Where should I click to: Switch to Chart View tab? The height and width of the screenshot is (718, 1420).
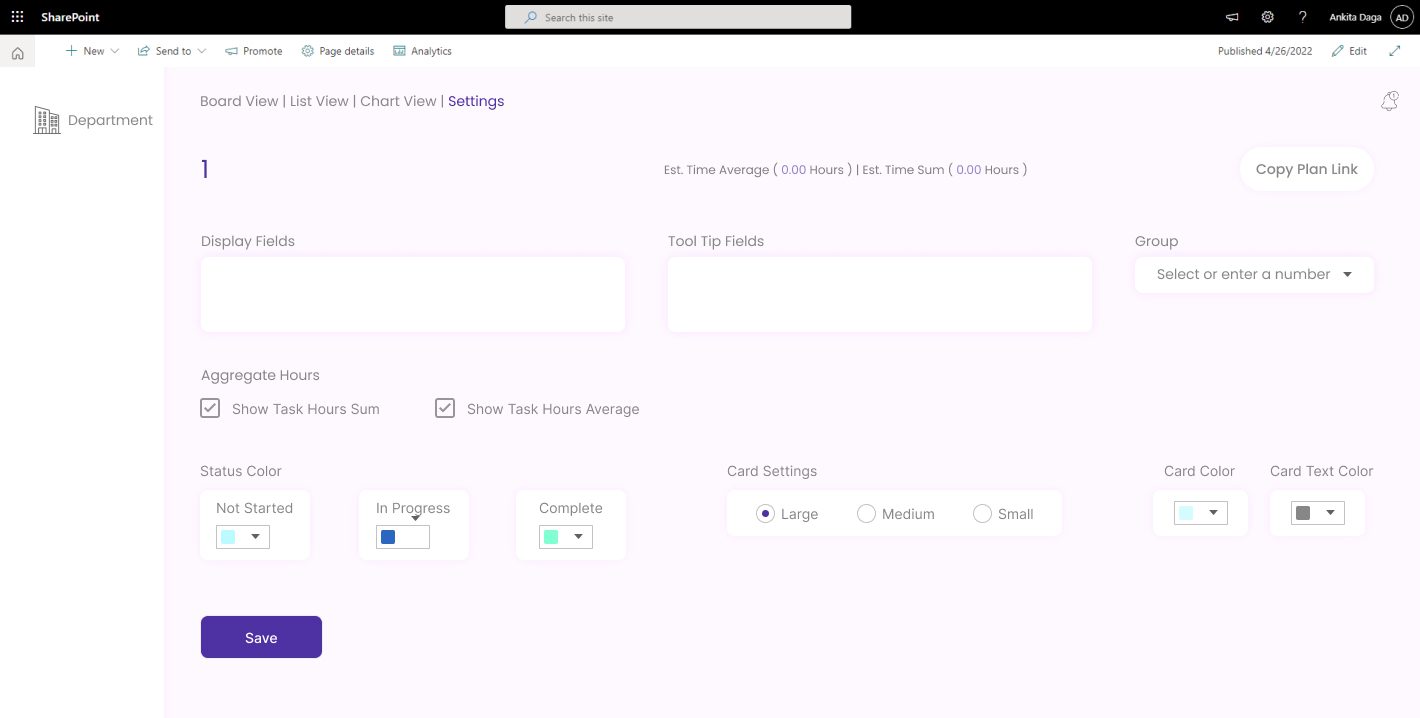coord(398,101)
